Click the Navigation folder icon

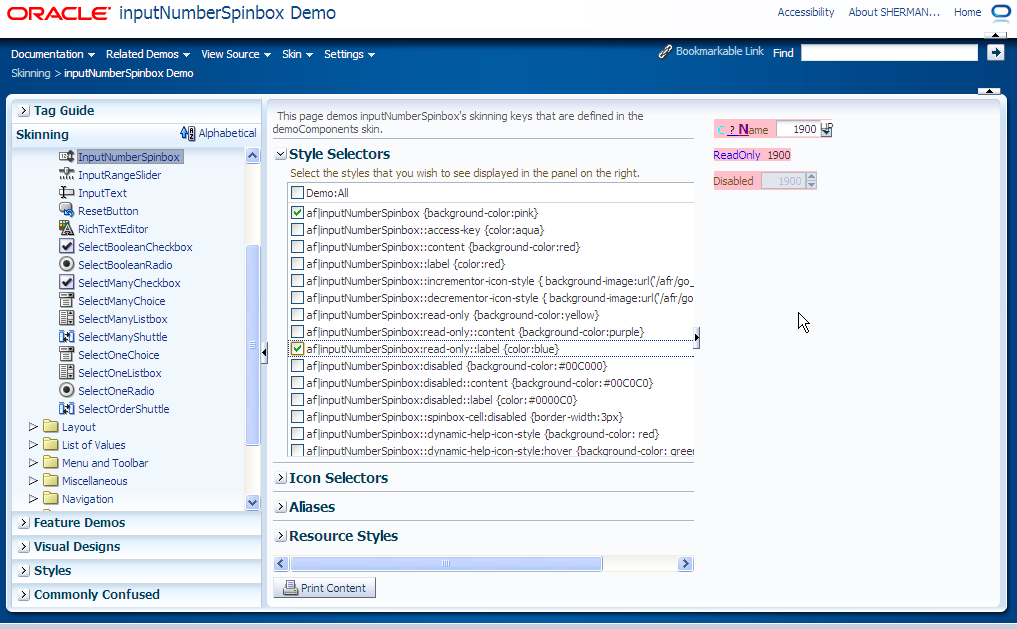[x=51, y=498]
